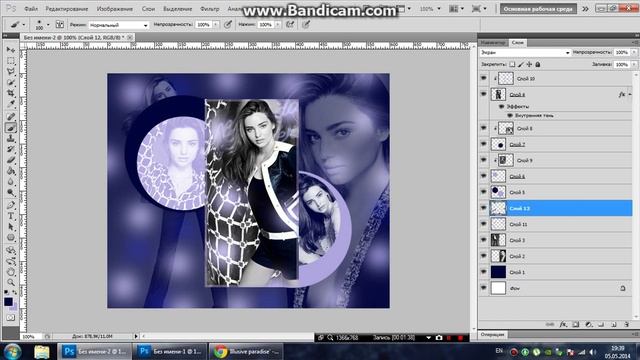Image resolution: width=640 pixels, height=360 pixels.
Task: Select the Healing Brush tool
Action: point(11,117)
